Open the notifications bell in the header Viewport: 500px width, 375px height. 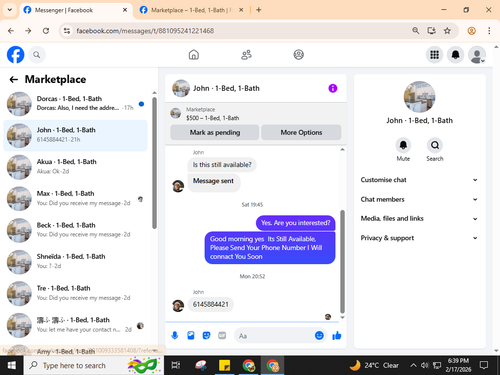click(x=455, y=55)
